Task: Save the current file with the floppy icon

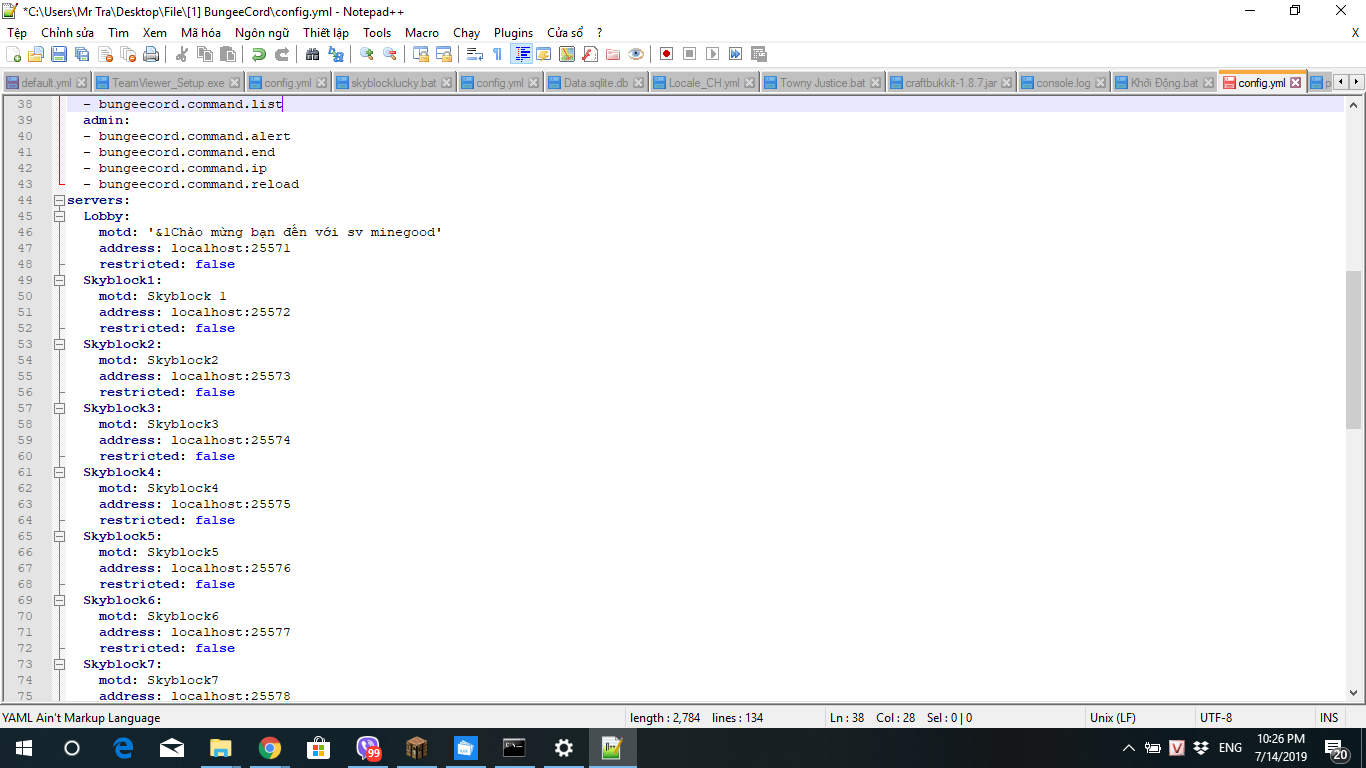Action: (59, 54)
